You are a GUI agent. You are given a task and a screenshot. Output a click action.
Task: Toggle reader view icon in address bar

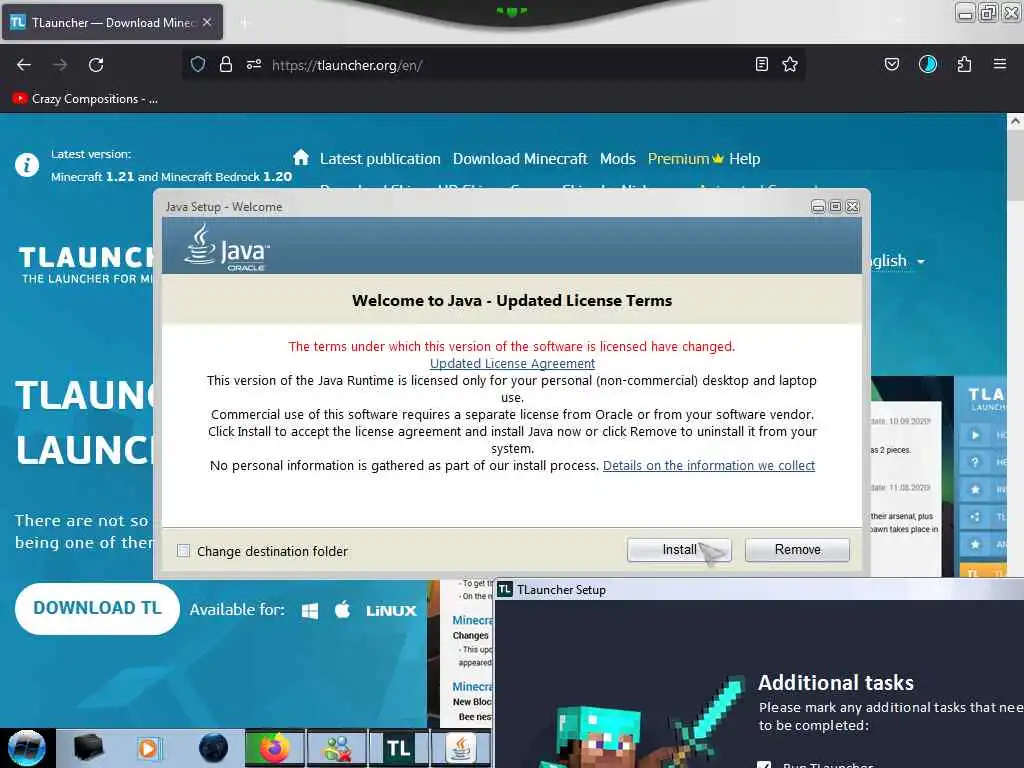[761, 65]
